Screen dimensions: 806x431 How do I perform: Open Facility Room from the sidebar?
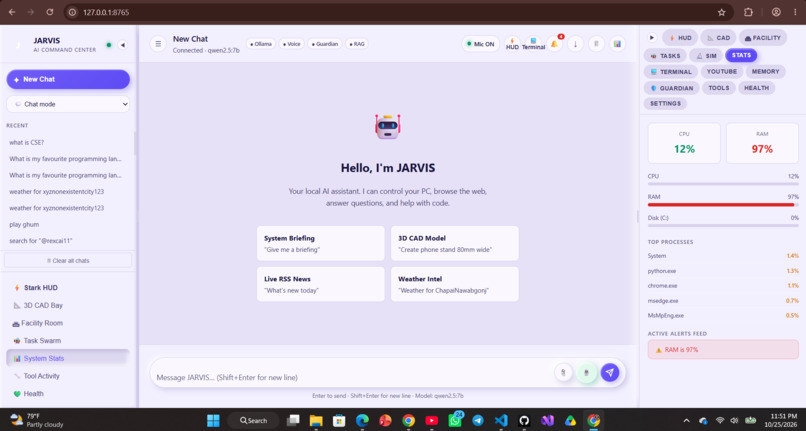coord(68,323)
